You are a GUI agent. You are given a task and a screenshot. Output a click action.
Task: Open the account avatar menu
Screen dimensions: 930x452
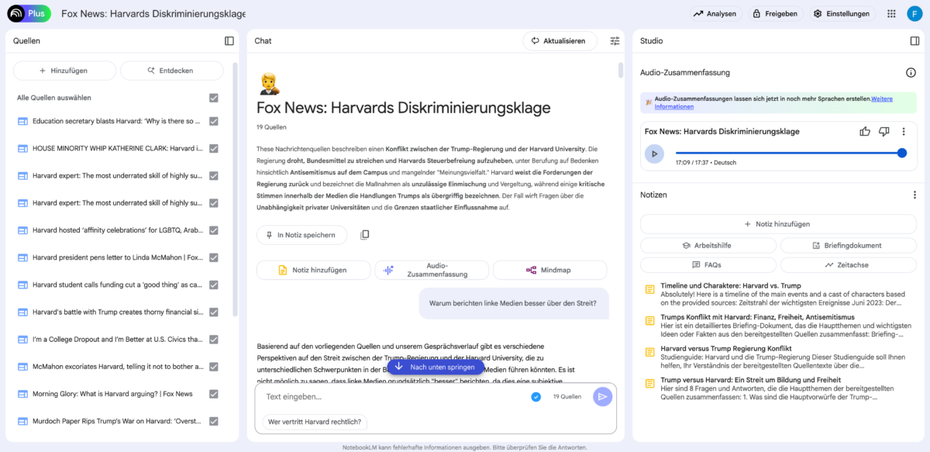(914, 14)
